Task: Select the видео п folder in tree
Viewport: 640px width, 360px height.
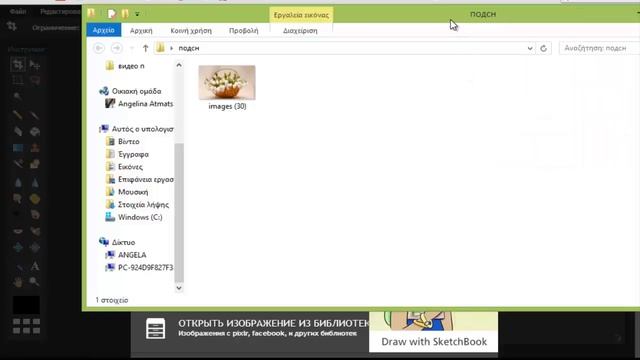Action: pyautogui.click(x=131, y=66)
